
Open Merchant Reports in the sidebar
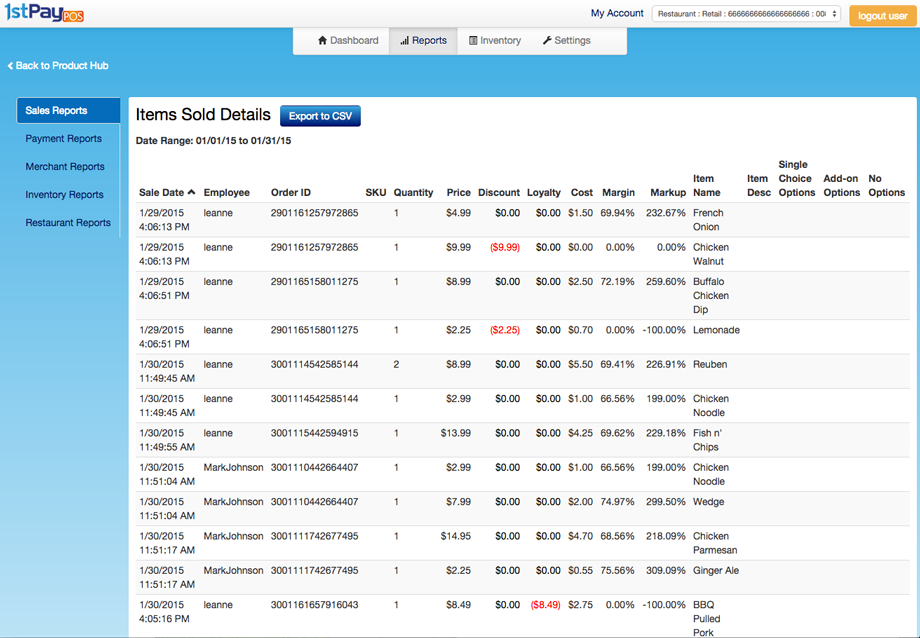pos(65,167)
